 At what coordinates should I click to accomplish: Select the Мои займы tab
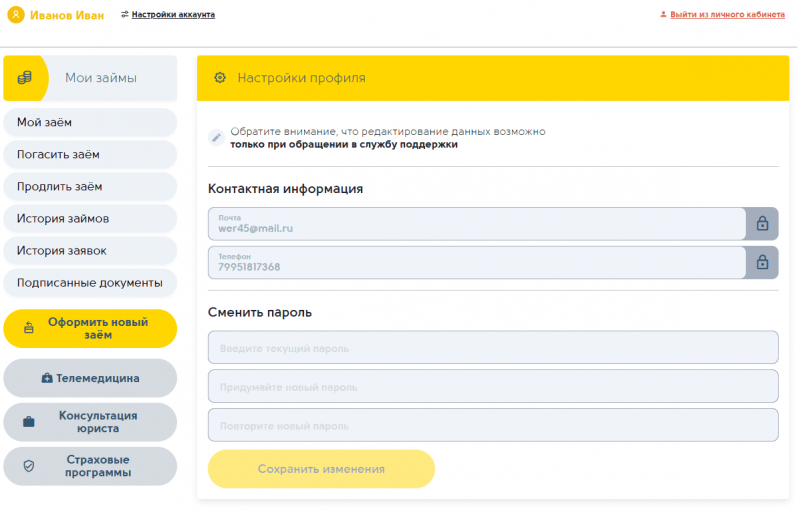coord(90,78)
